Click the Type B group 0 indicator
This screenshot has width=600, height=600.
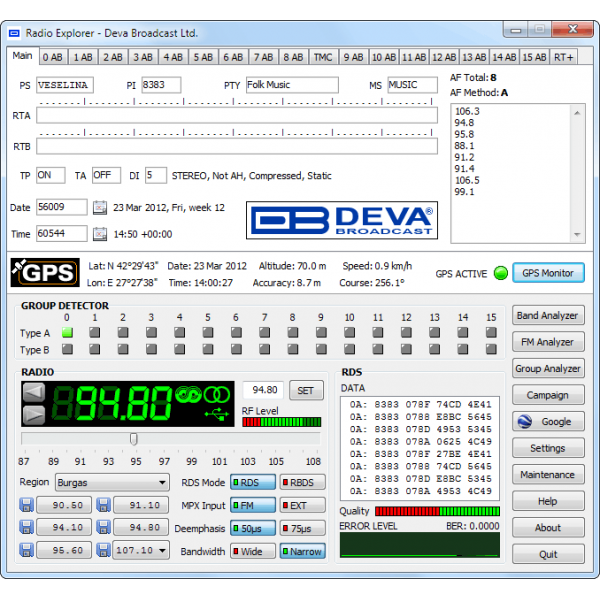click(67, 349)
